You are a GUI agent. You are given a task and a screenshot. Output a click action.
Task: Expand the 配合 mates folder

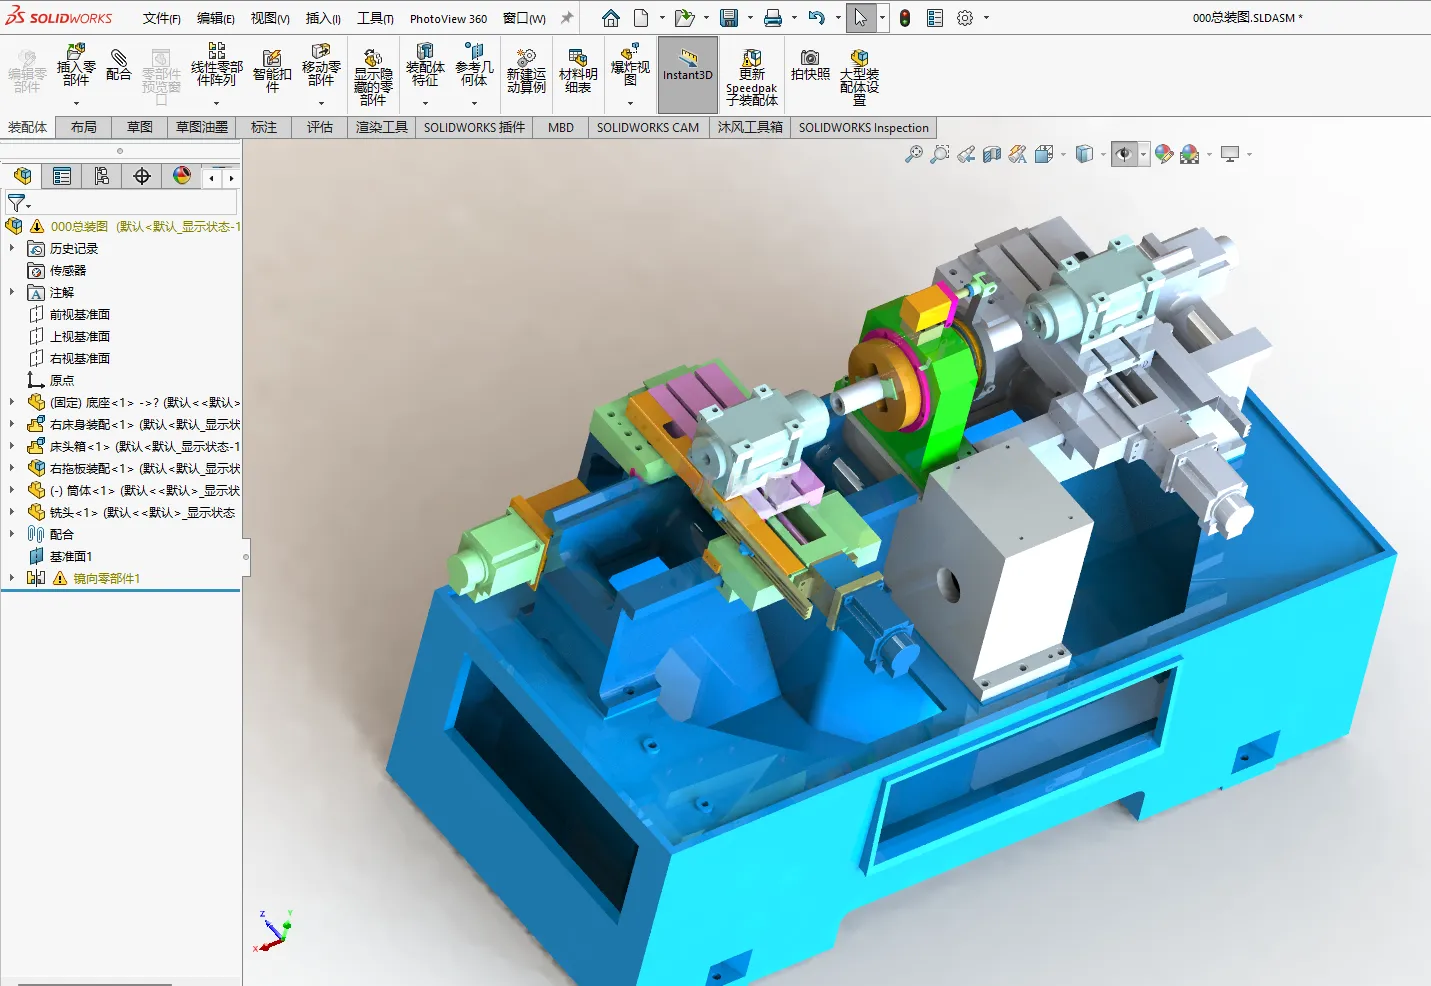[x=12, y=534]
